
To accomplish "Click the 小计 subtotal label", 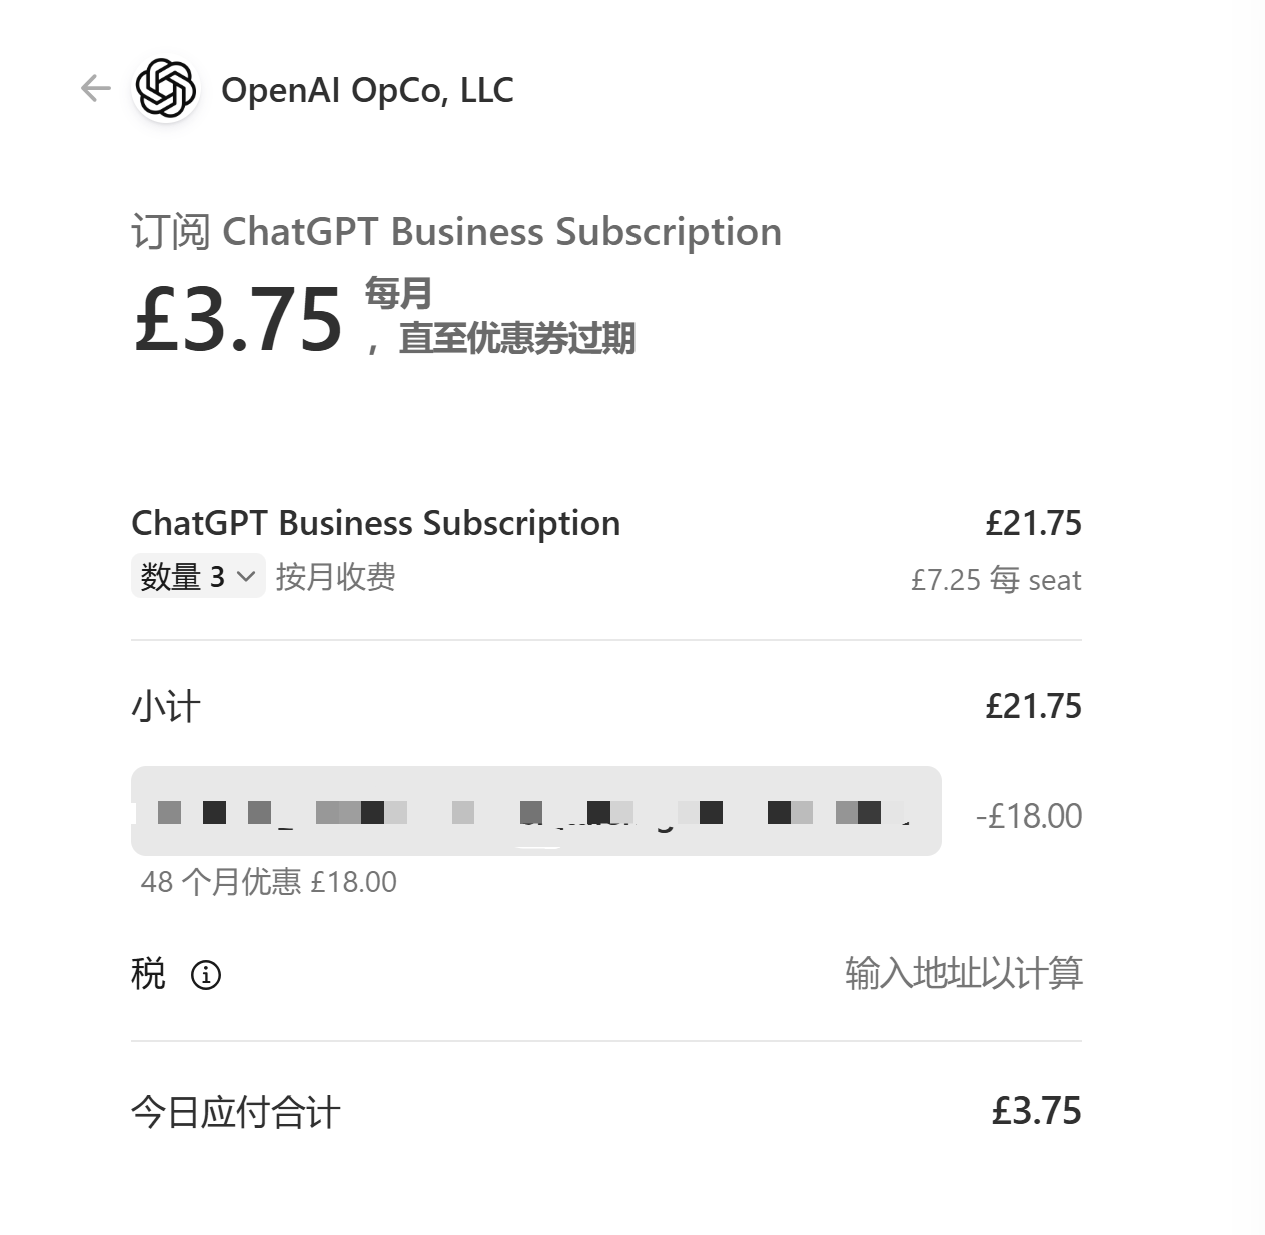I will point(166,707).
